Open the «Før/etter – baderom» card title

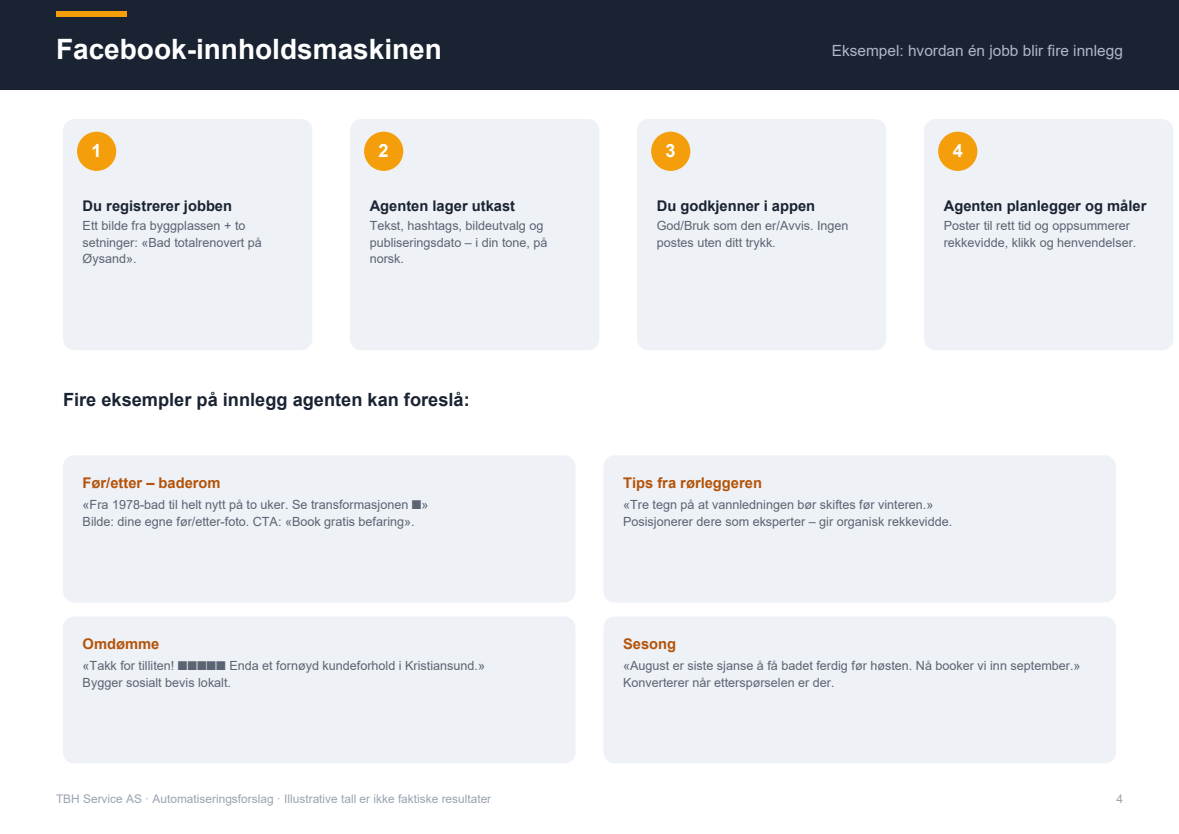(x=151, y=483)
